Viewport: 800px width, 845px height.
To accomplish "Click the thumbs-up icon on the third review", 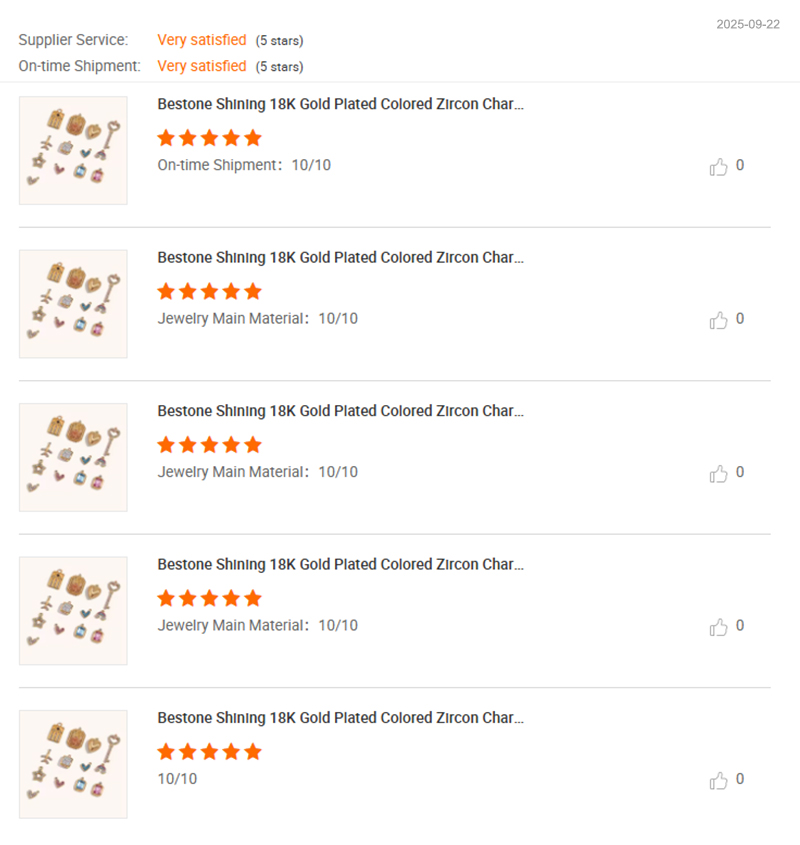I will point(718,473).
